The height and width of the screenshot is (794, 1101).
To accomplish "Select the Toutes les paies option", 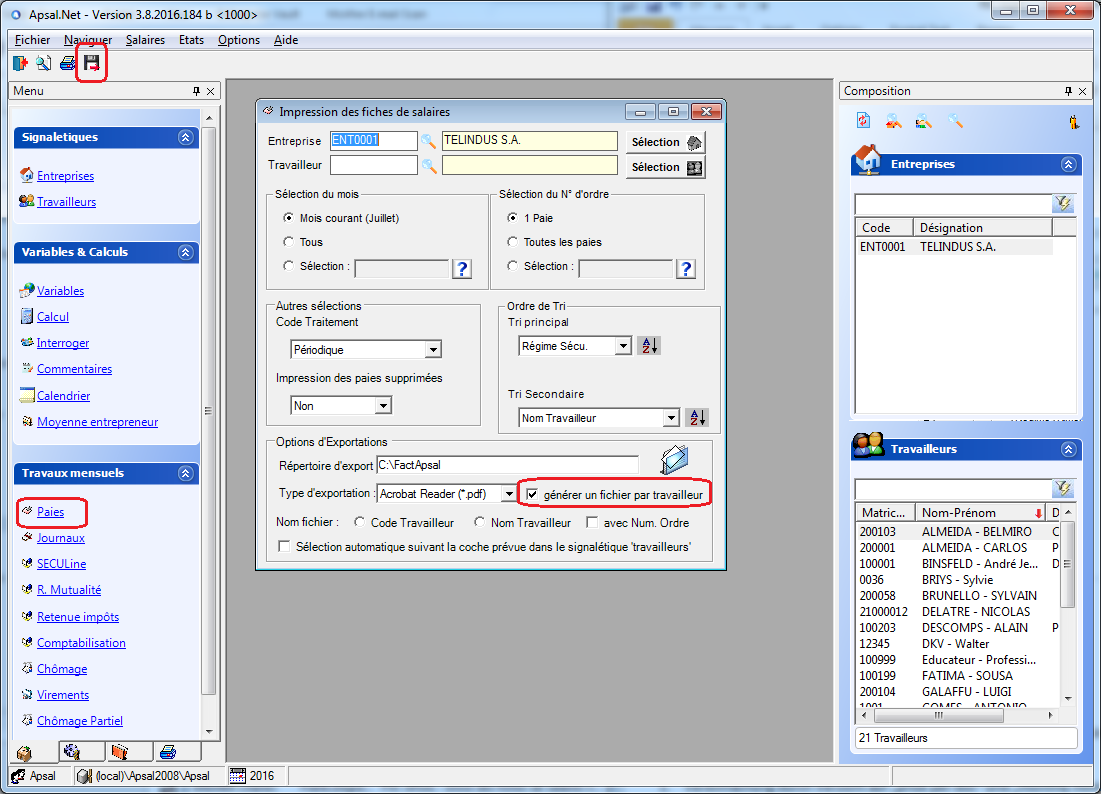I will [513, 242].
